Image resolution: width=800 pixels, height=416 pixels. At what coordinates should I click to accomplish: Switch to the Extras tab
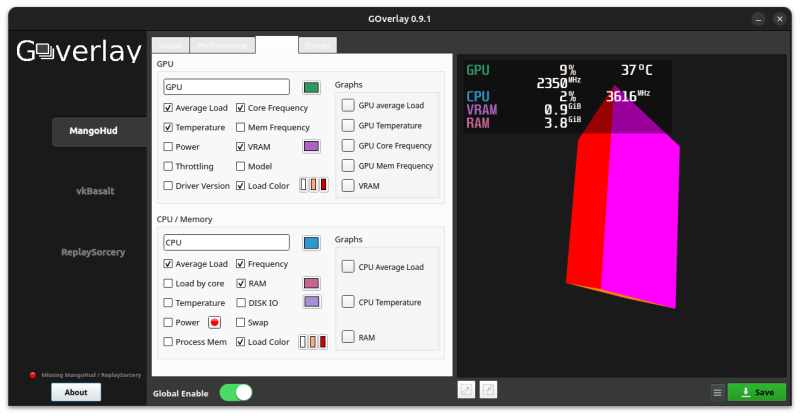point(317,45)
